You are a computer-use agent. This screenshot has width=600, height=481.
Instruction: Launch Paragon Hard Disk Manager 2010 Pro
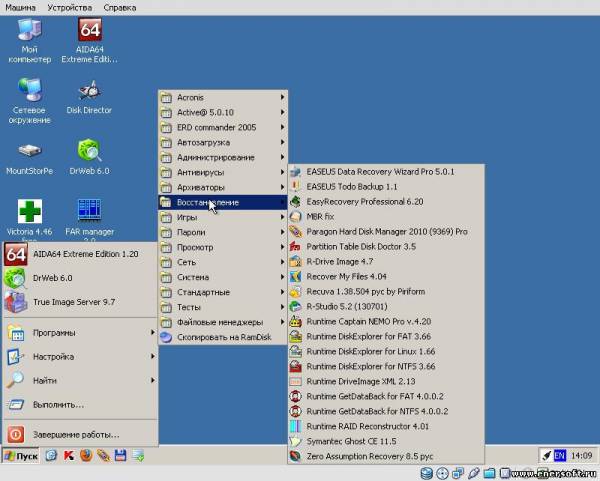coord(386,232)
